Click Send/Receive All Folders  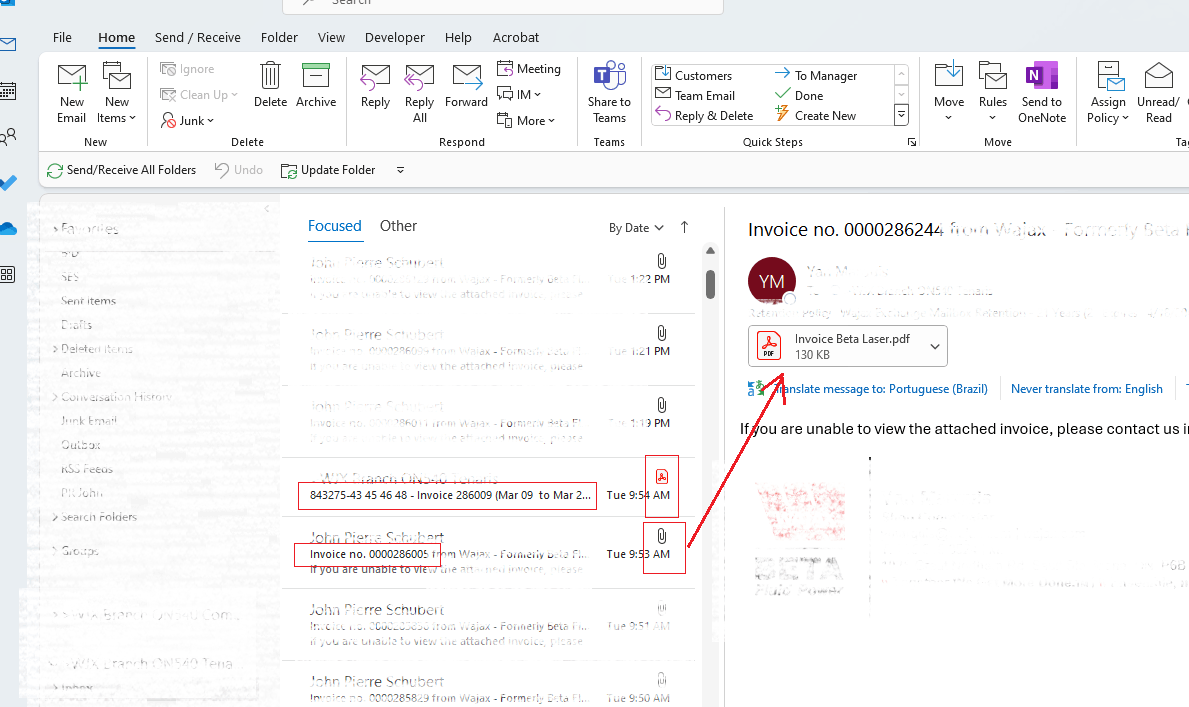pos(121,170)
